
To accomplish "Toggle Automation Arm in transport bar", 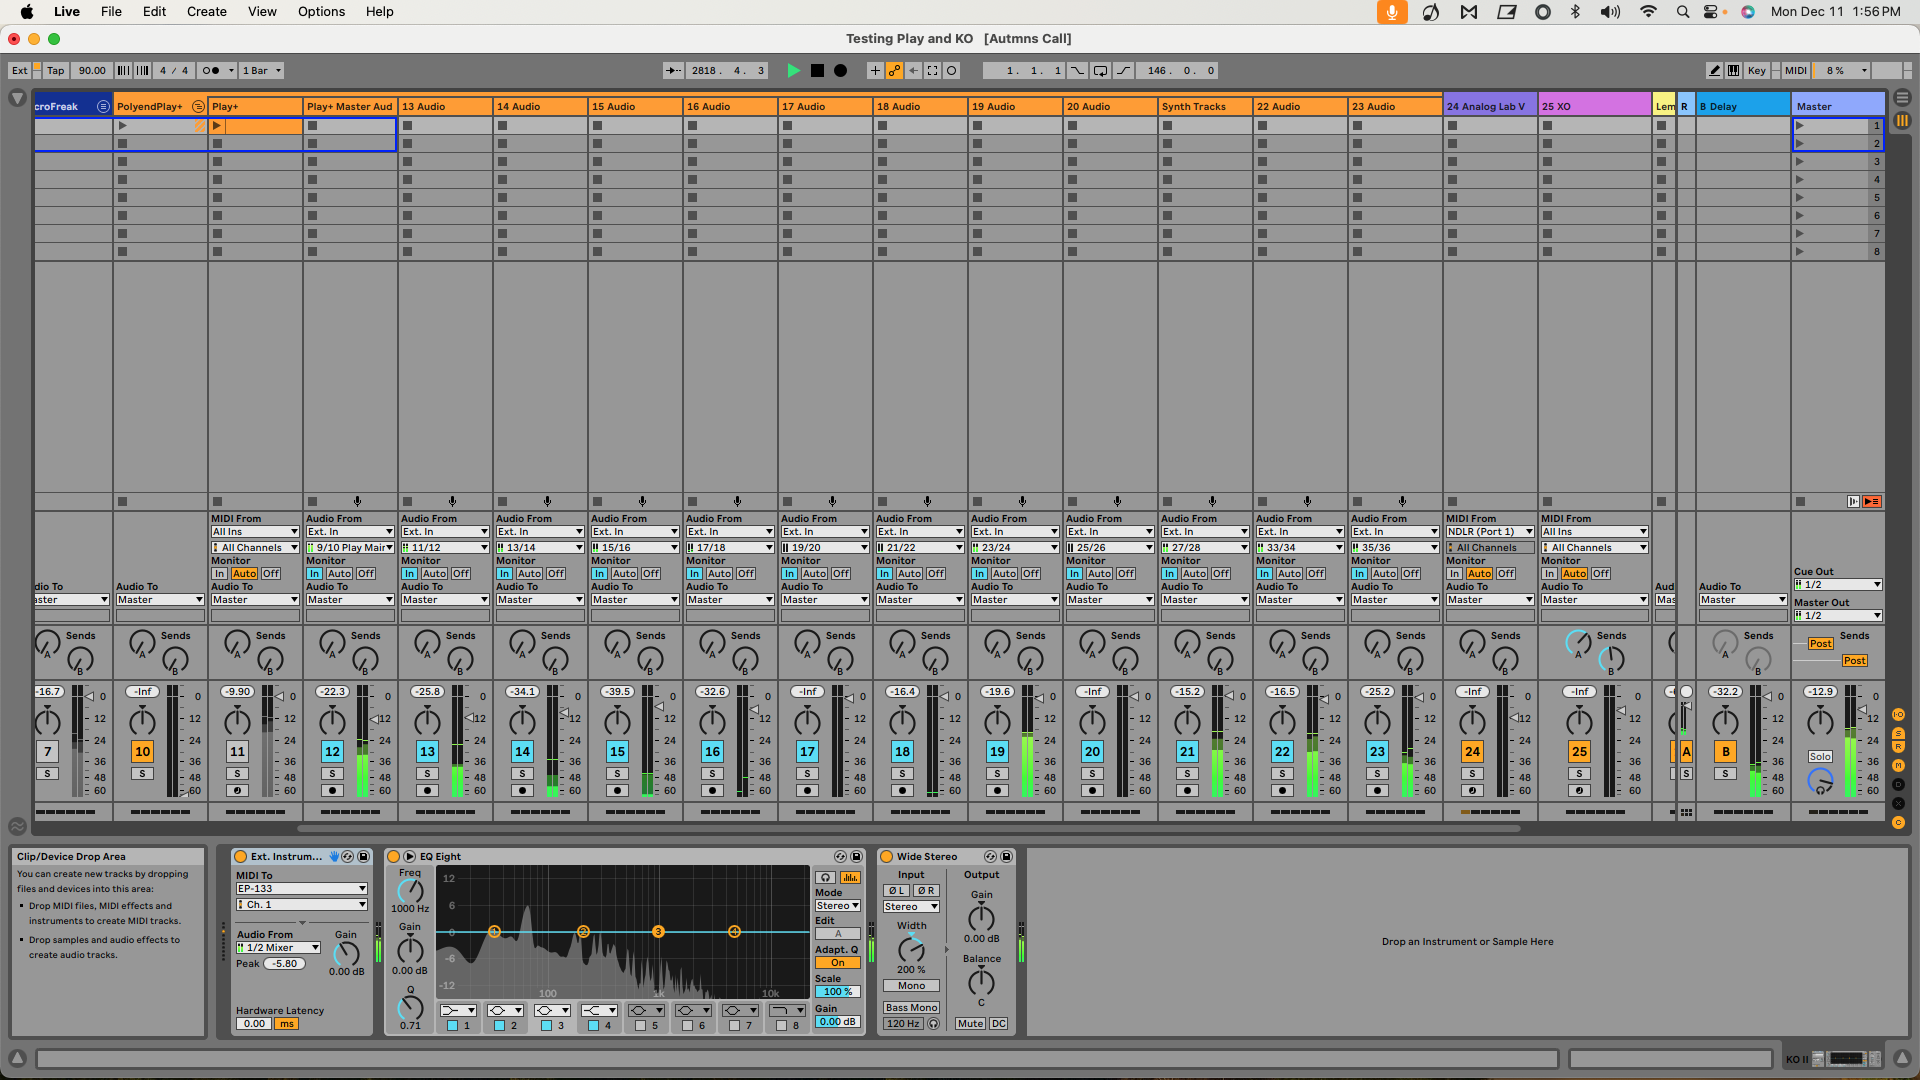I will [894, 71].
